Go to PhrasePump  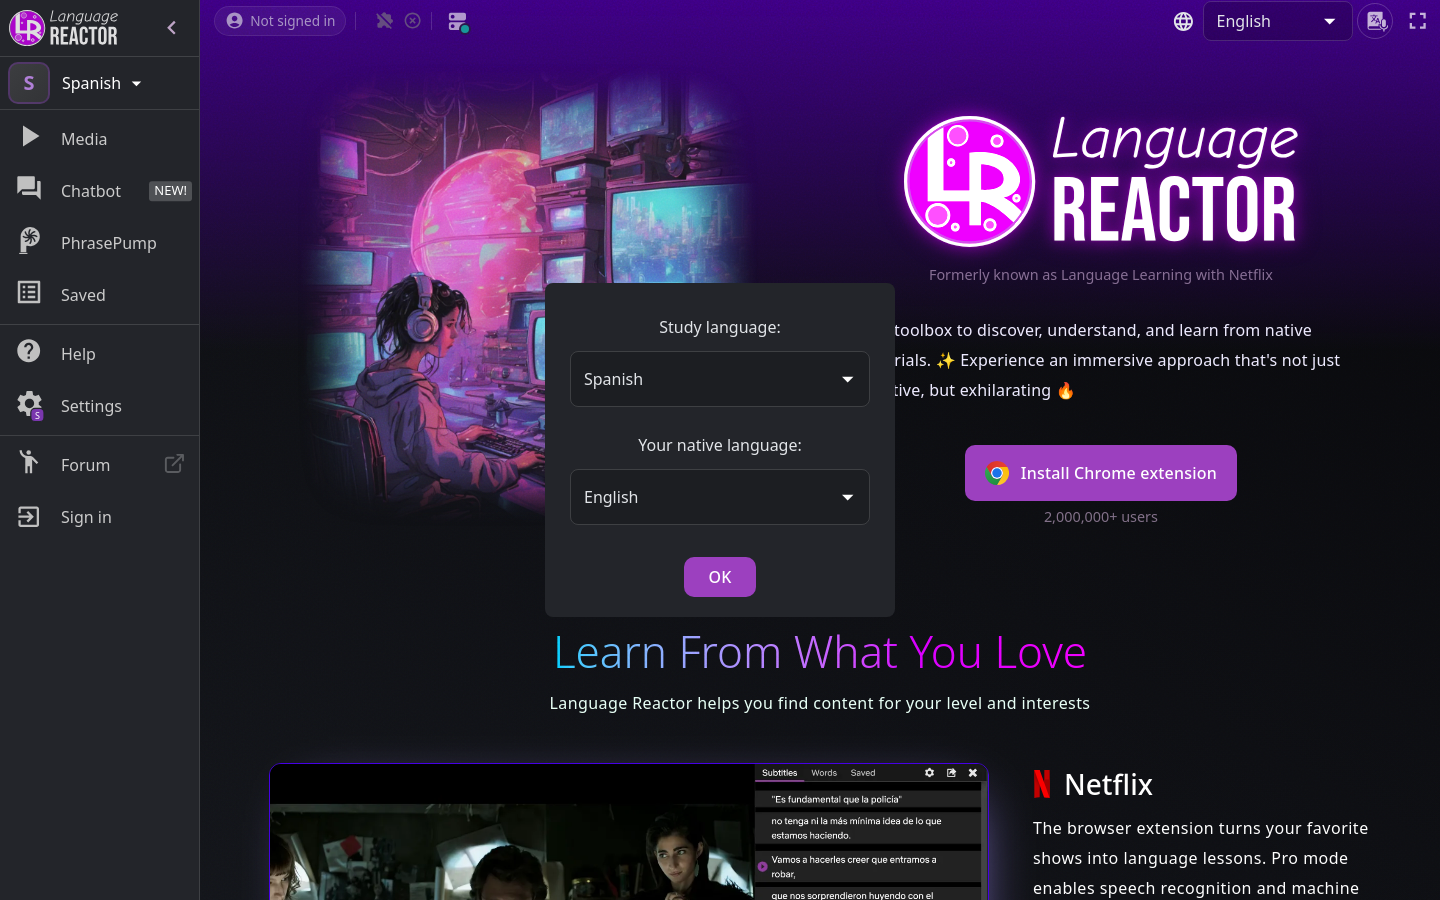pyautogui.click(x=100, y=243)
